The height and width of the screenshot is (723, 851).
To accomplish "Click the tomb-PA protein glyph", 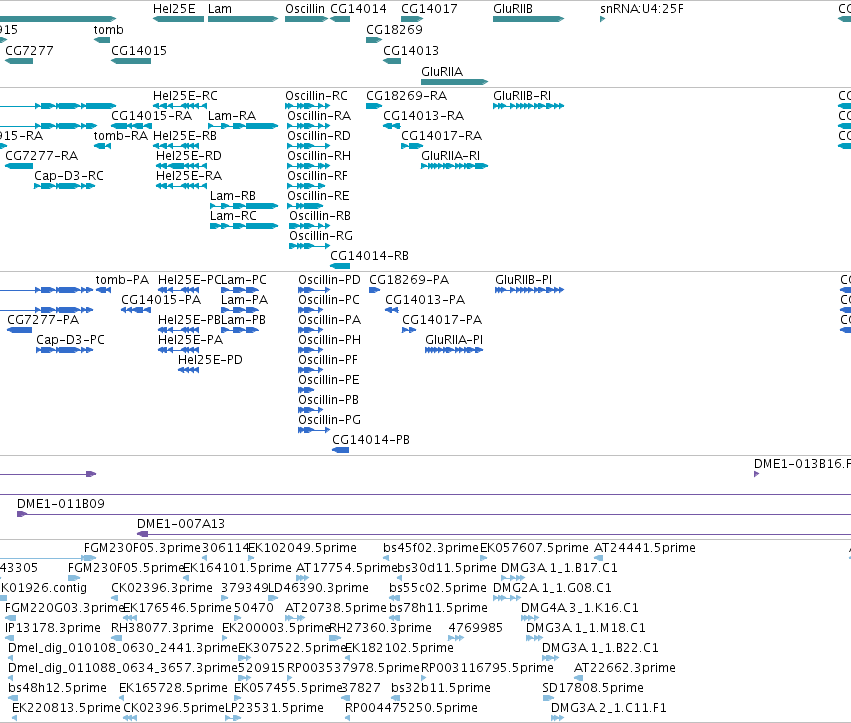I will coord(103,290).
